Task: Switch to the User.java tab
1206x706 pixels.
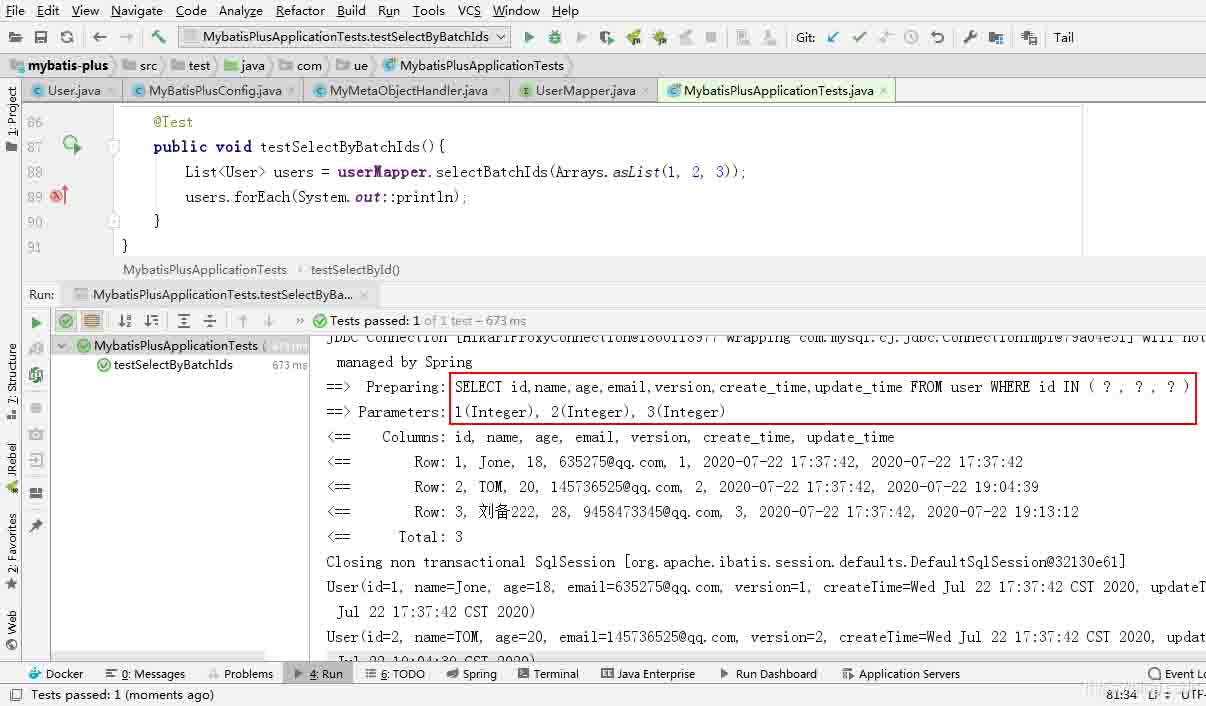Action: (x=74, y=90)
